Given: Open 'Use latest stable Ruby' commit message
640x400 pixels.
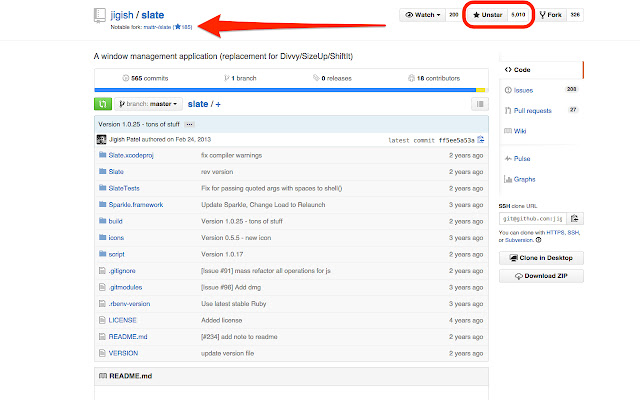Looking at the screenshot, I should pyautogui.click(x=233, y=304).
